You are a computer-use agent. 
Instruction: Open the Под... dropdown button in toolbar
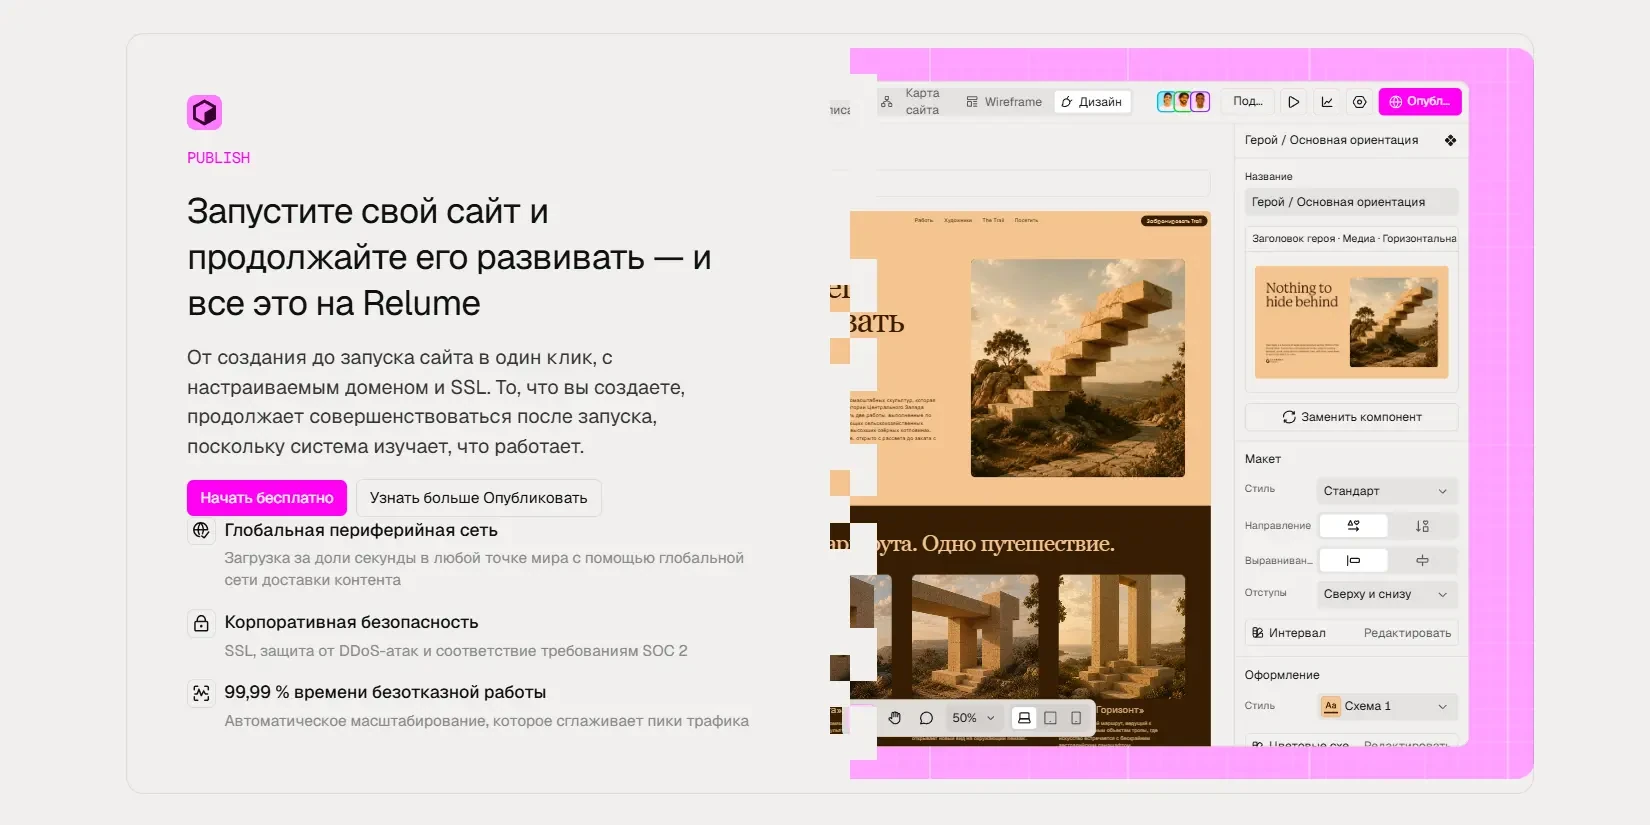[x=1247, y=102]
